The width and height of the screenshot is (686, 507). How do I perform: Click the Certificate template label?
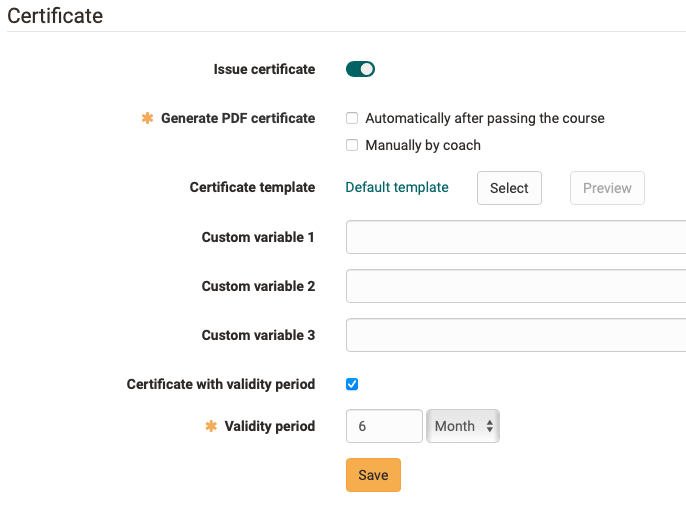pos(252,187)
